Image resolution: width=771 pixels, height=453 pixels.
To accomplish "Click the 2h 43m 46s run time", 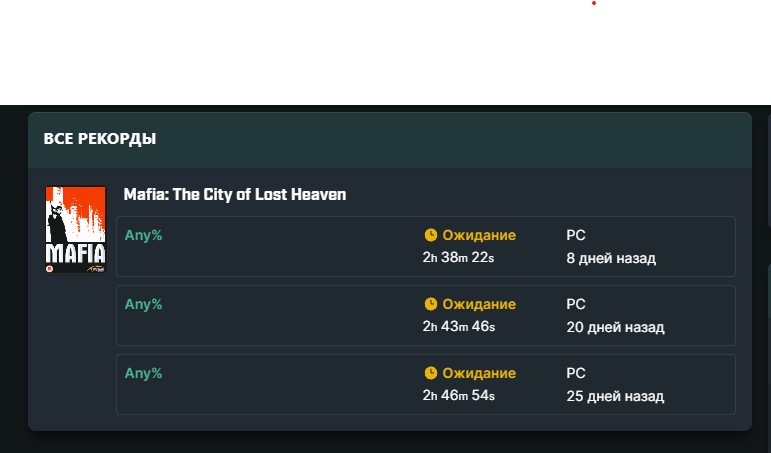I will click(459, 327).
